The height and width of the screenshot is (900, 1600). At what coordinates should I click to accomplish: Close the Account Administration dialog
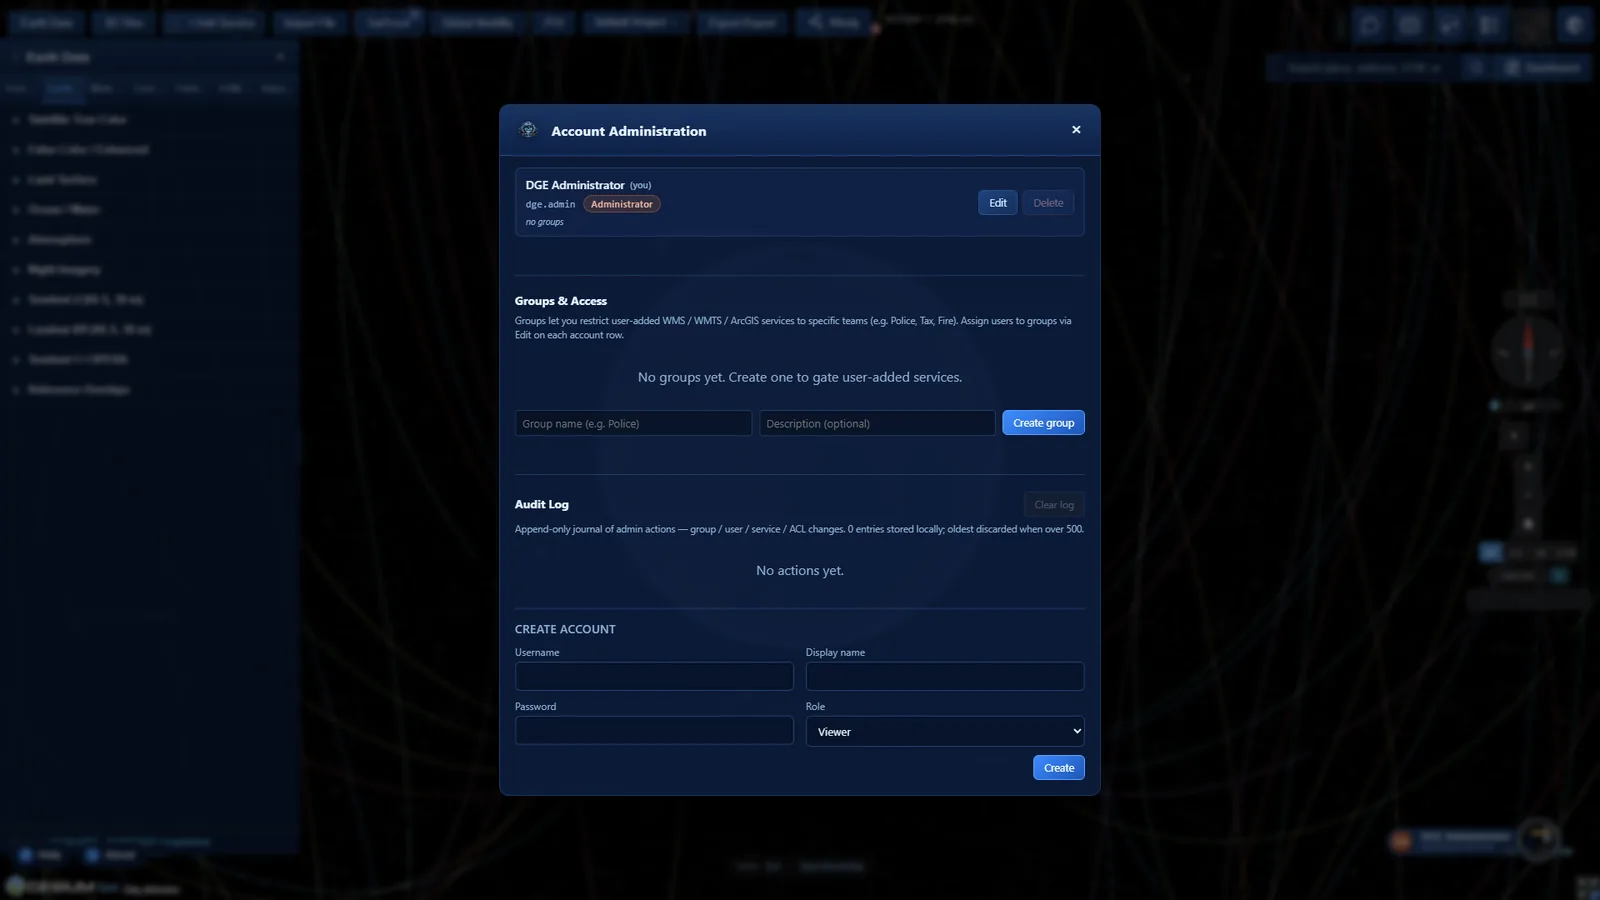pos(1076,130)
